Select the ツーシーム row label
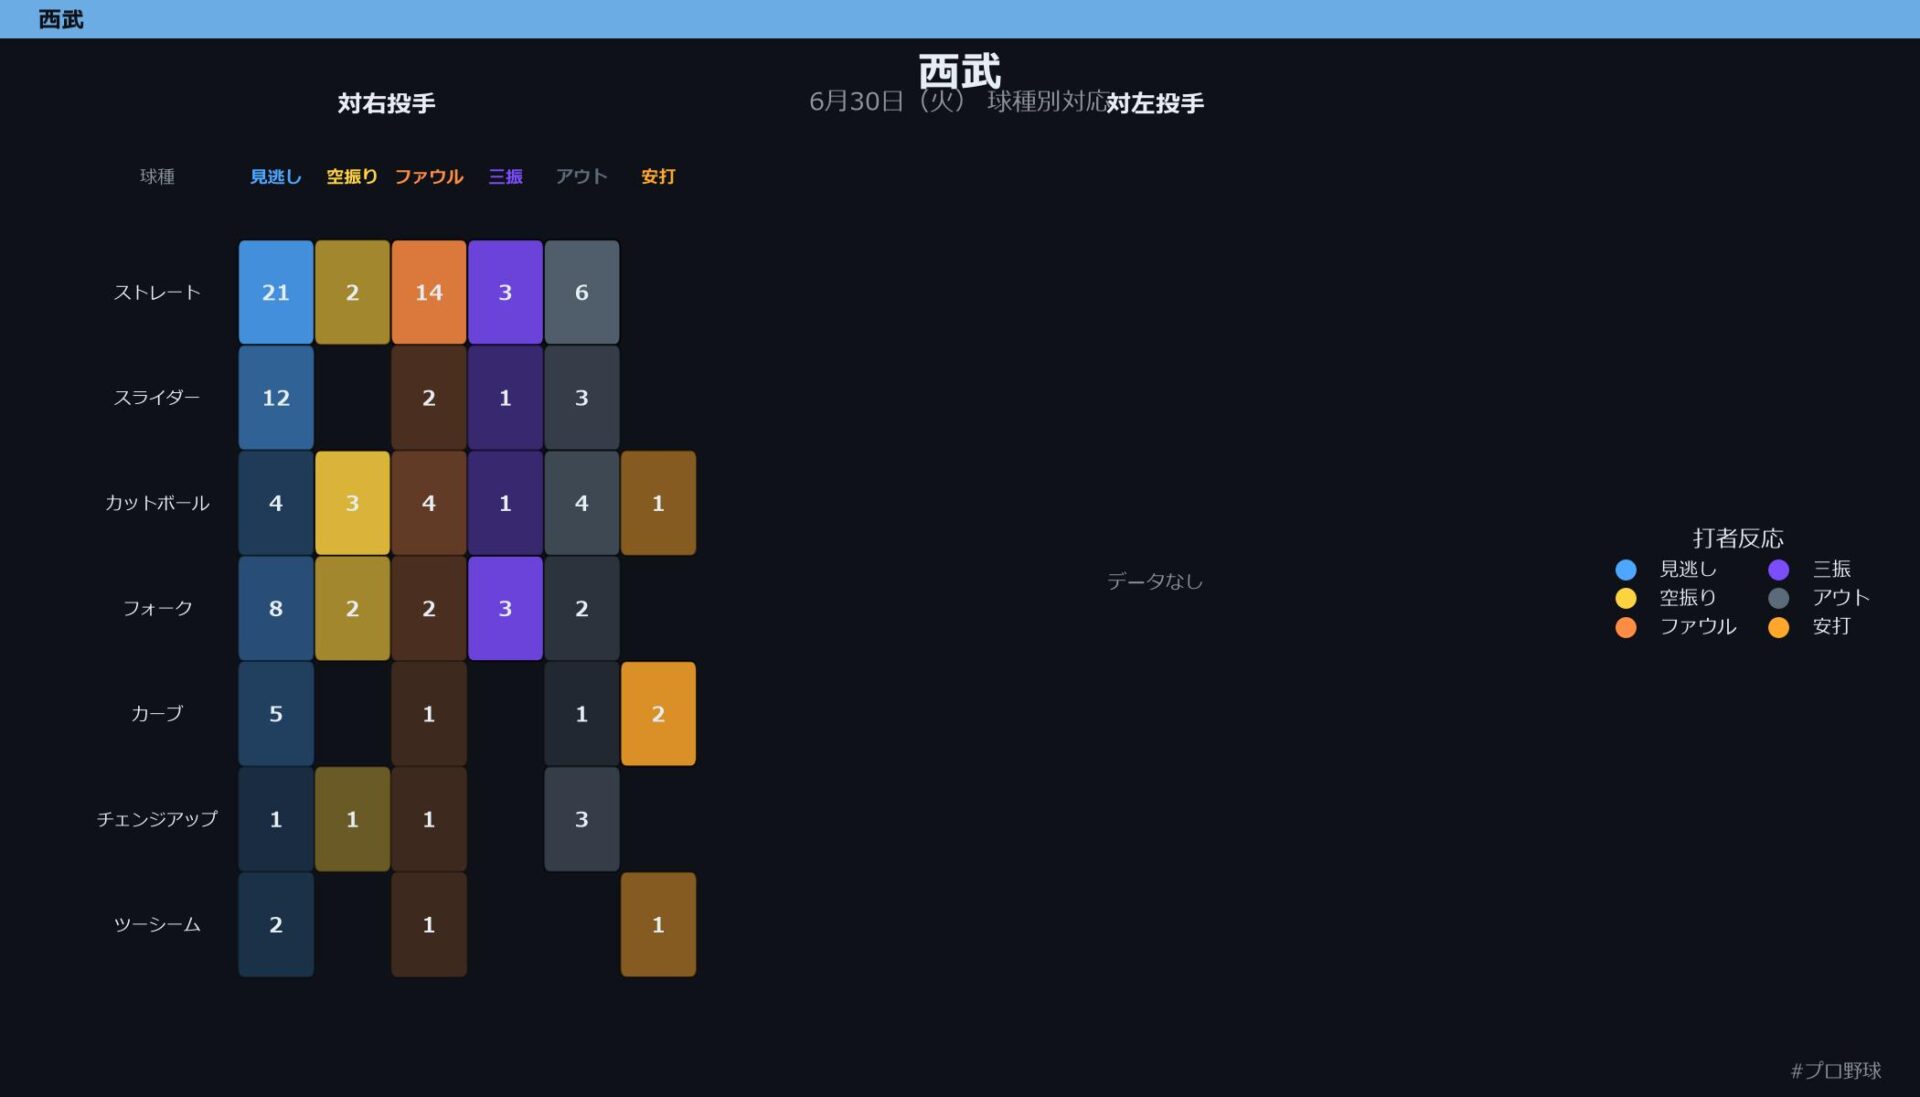The image size is (1920, 1097). point(157,924)
